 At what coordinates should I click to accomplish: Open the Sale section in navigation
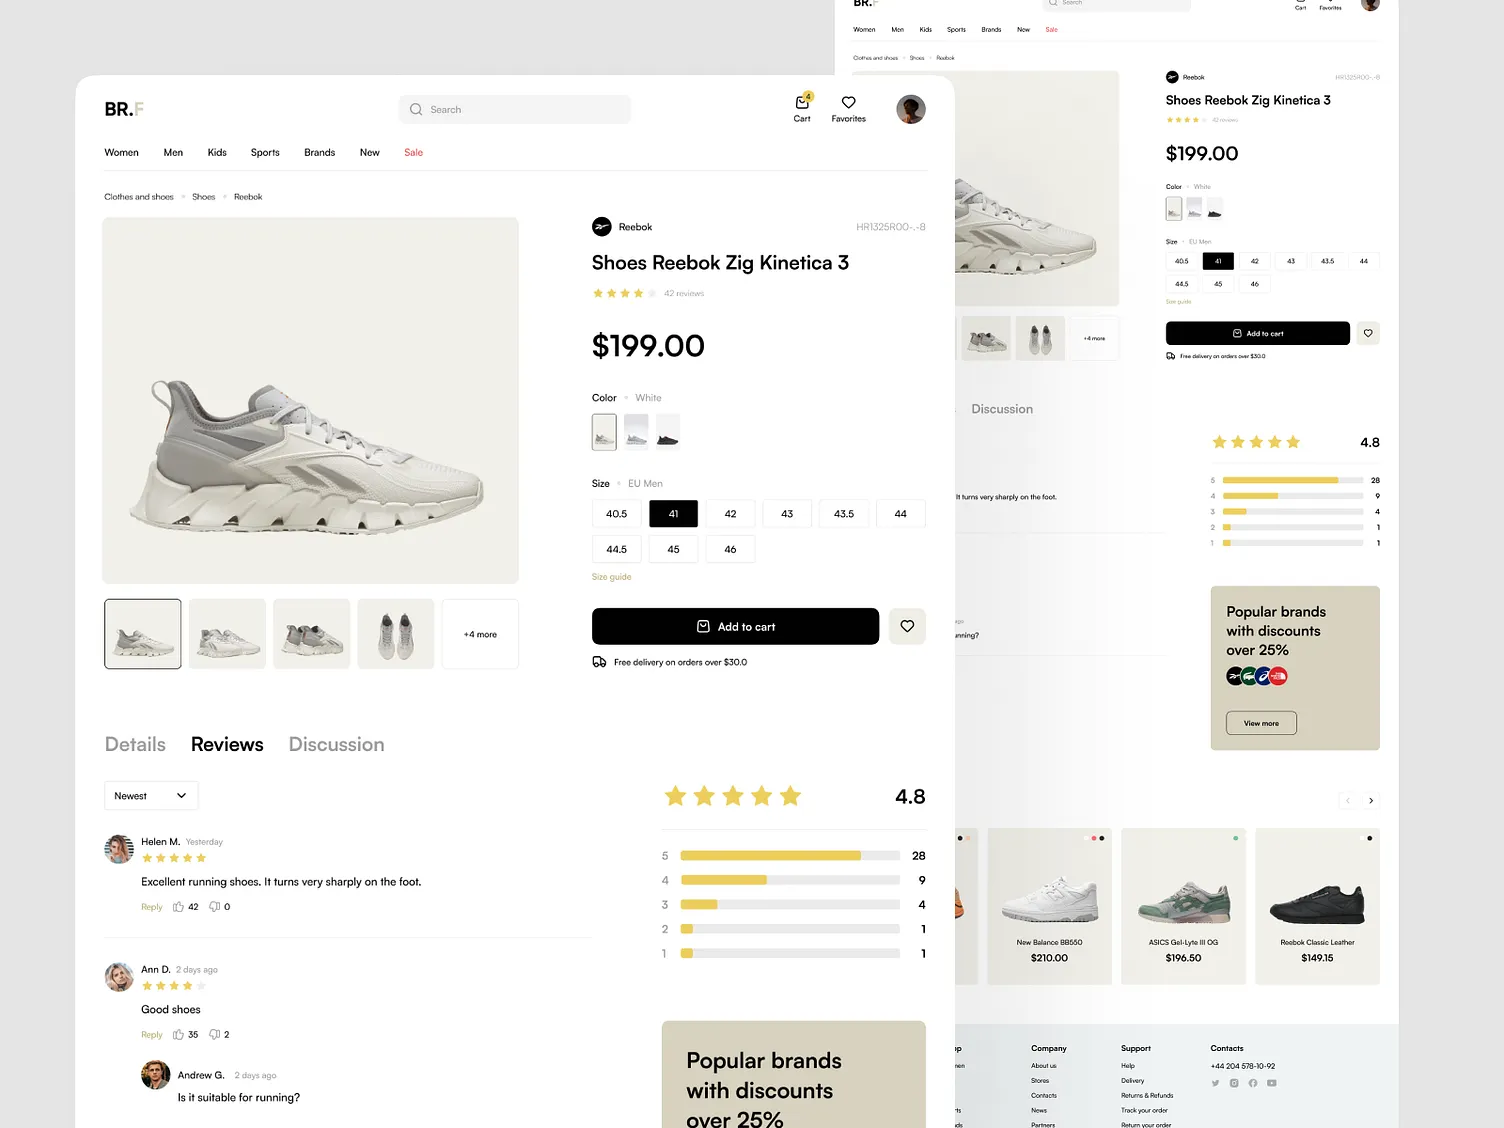413,152
